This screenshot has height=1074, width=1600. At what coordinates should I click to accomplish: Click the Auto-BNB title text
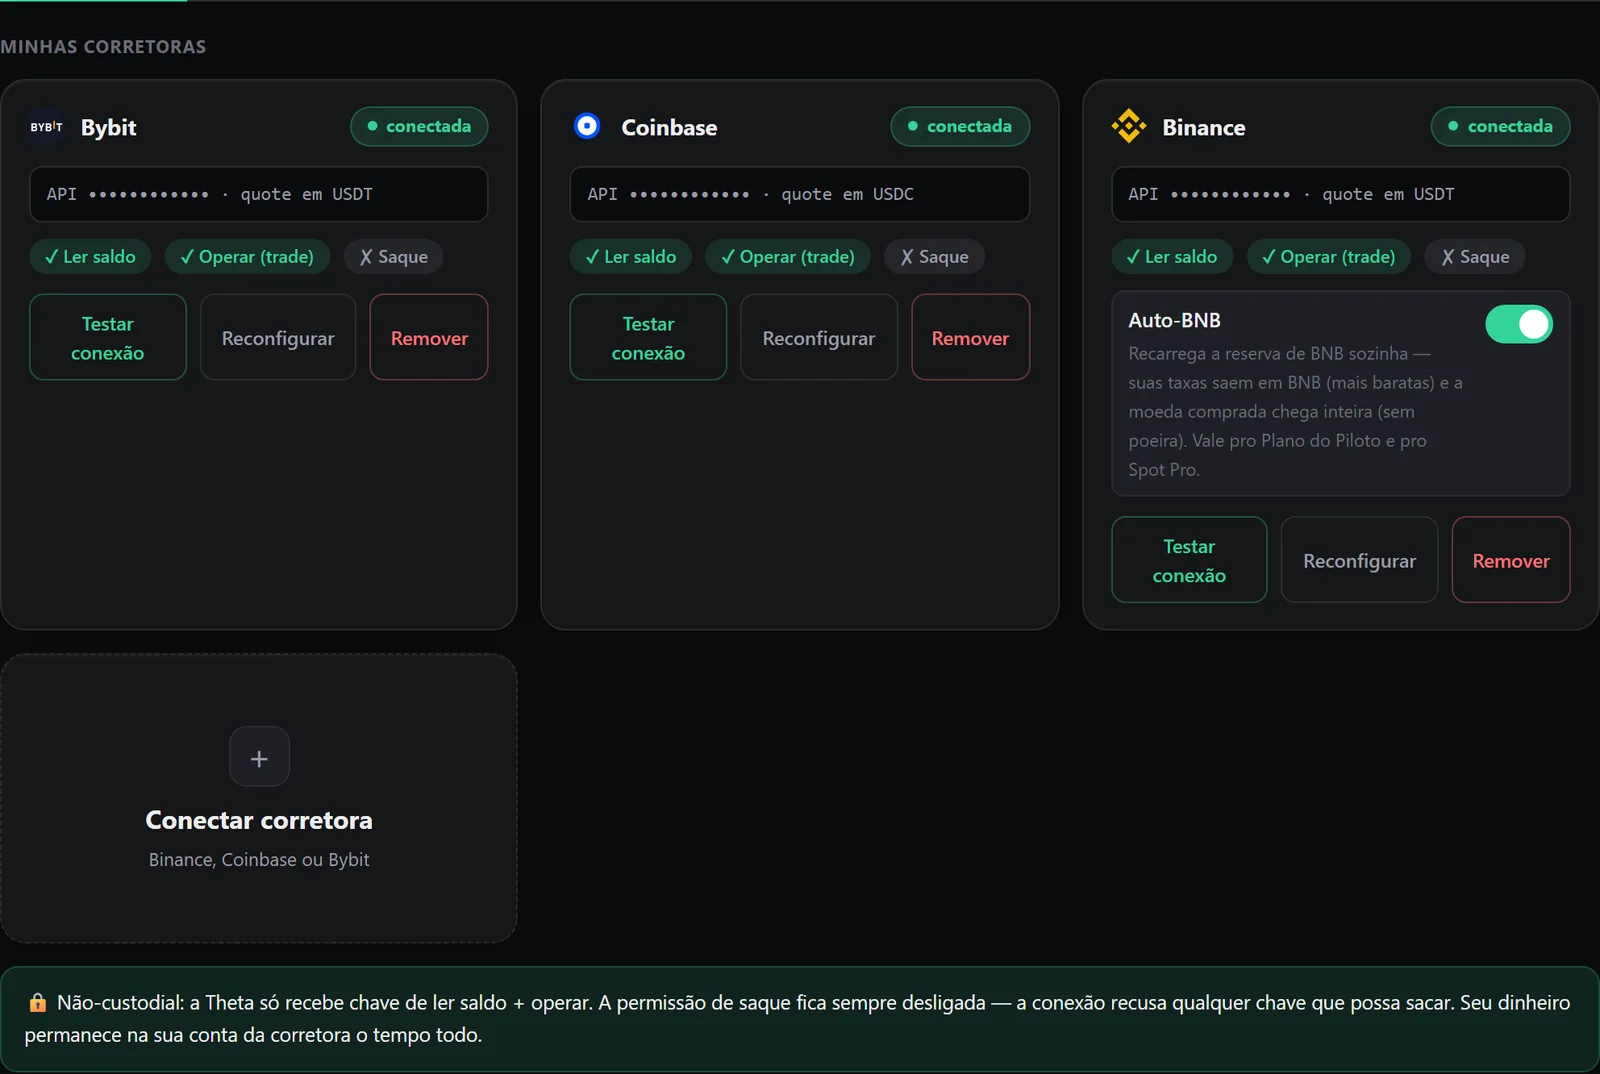(x=1174, y=321)
